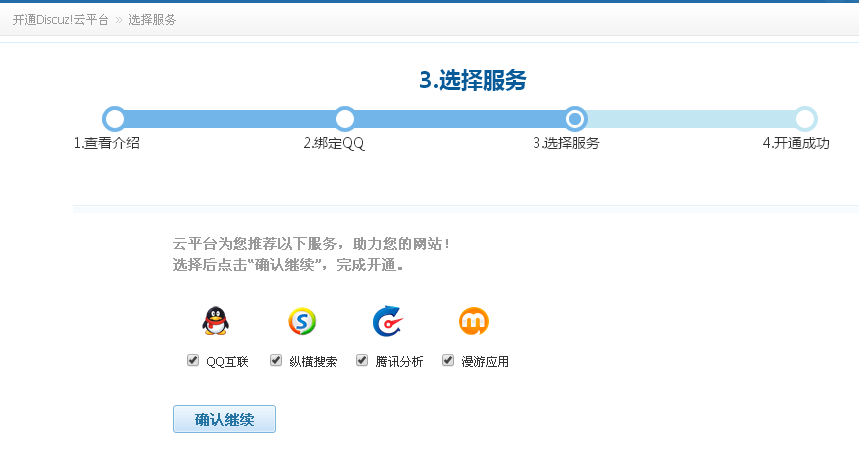Click the 纵横搜索 search service icon

coord(302,321)
